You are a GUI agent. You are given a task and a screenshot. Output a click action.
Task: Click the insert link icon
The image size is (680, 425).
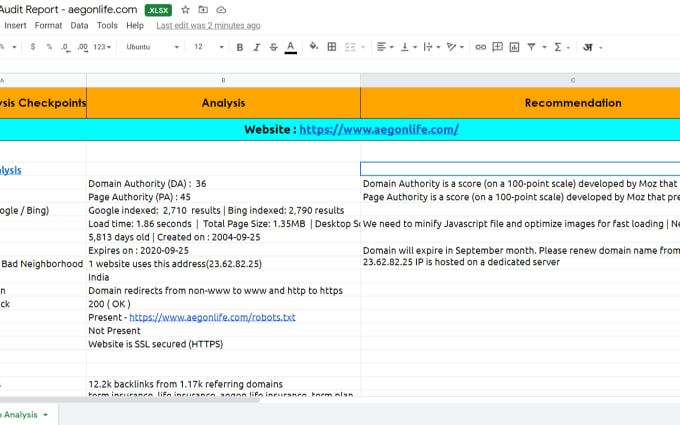point(481,47)
